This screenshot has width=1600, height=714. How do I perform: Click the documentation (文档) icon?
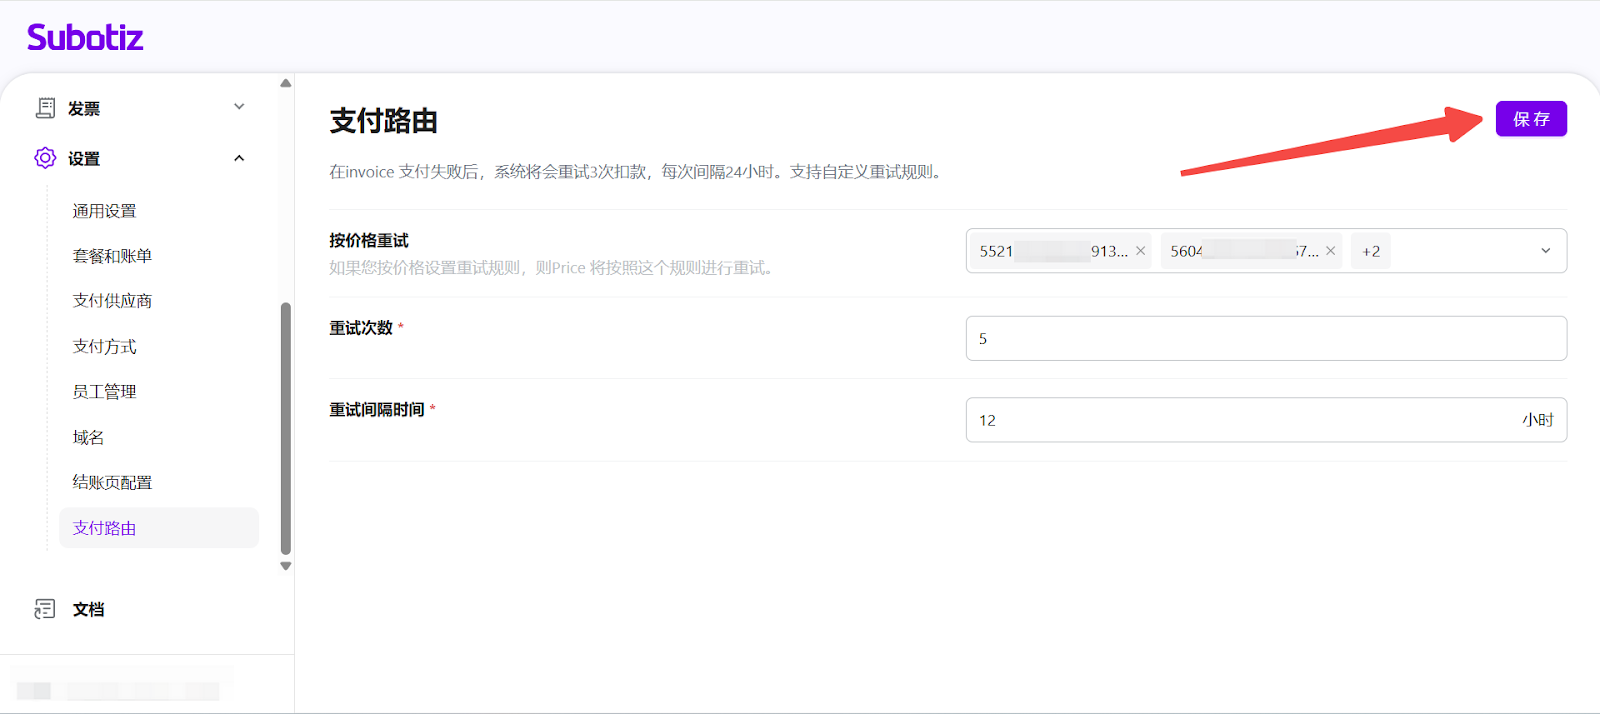(x=45, y=609)
